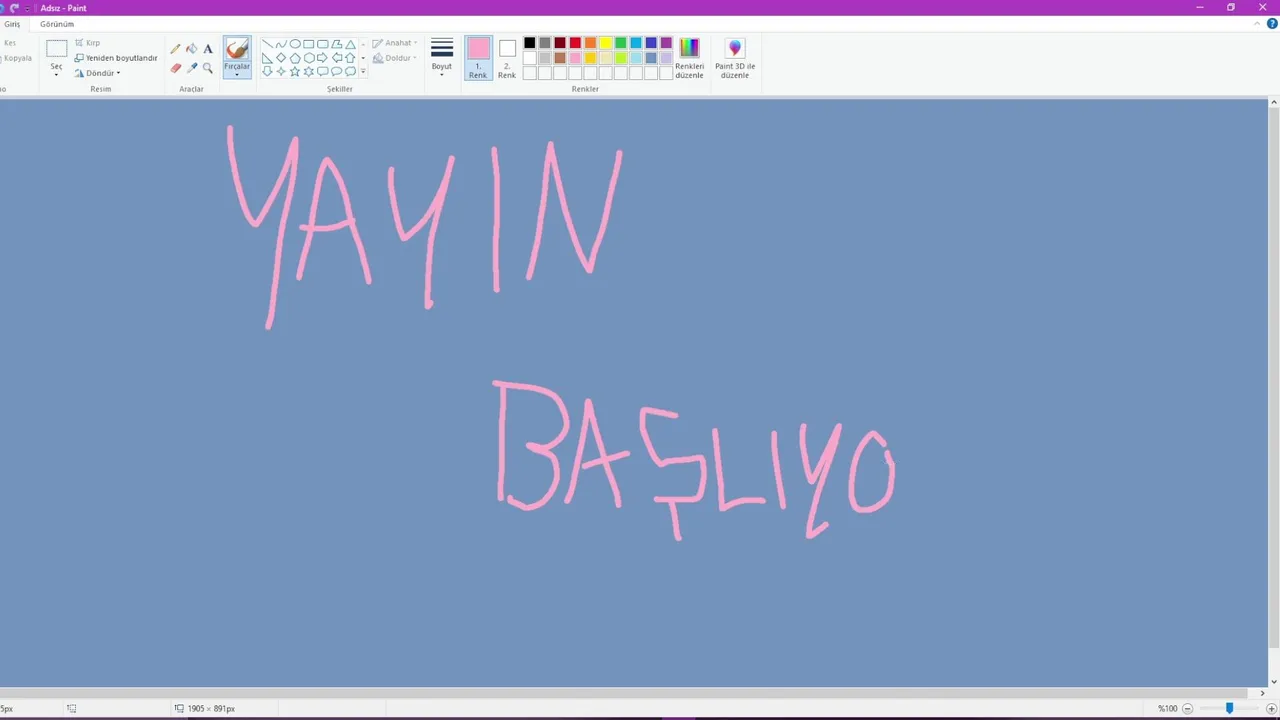The height and width of the screenshot is (720, 1280).
Task: Open the Görünüm ribbon tab
Action: (x=57, y=24)
